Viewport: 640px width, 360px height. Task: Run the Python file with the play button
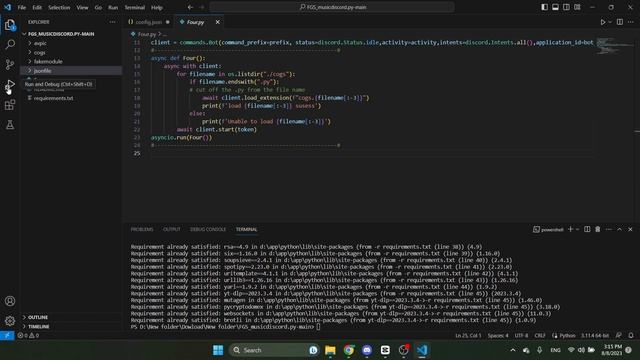click(x=602, y=22)
